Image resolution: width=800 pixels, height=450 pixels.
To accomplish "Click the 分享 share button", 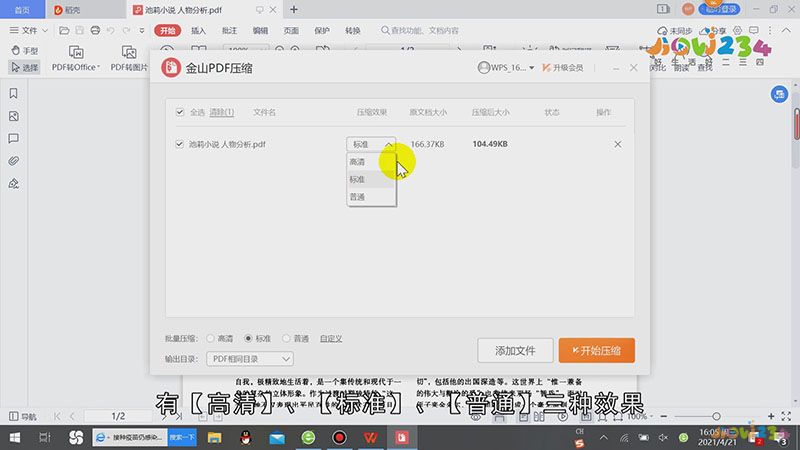I will 713,31.
